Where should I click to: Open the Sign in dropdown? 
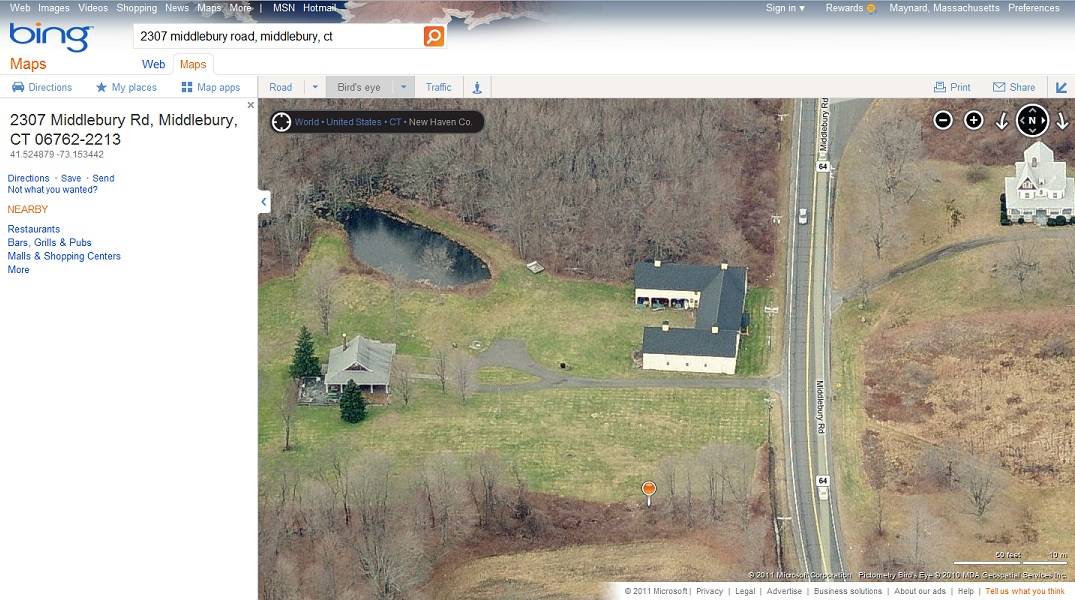pyautogui.click(x=785, y=8)
